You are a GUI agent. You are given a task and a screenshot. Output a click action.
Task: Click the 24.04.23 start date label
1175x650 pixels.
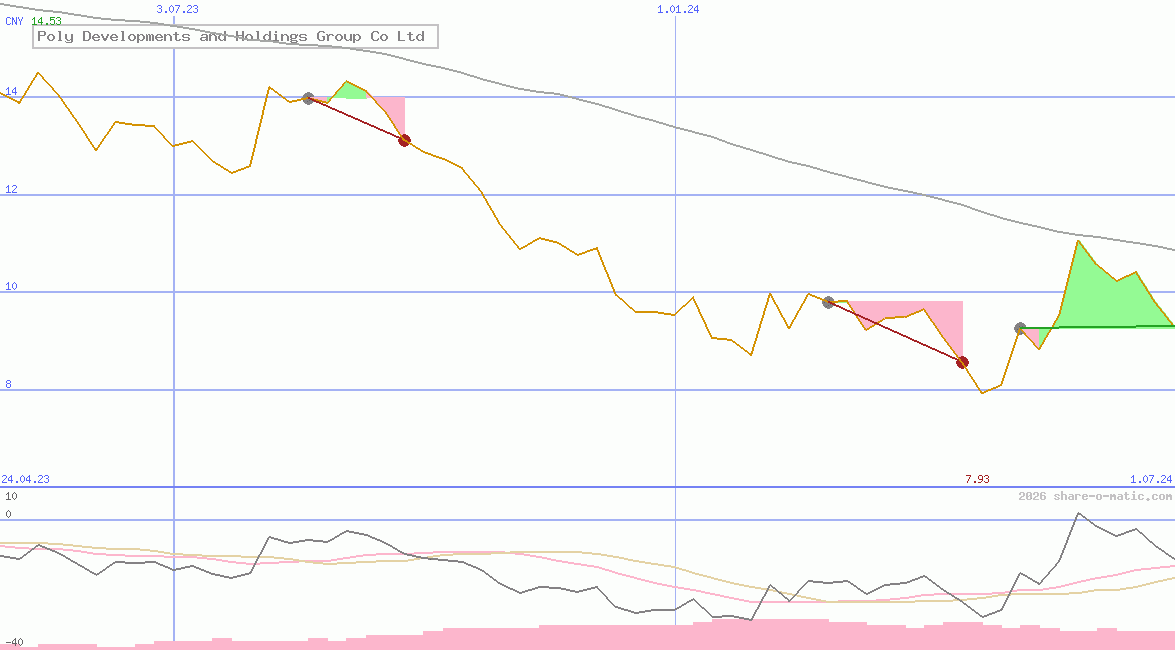26,479
